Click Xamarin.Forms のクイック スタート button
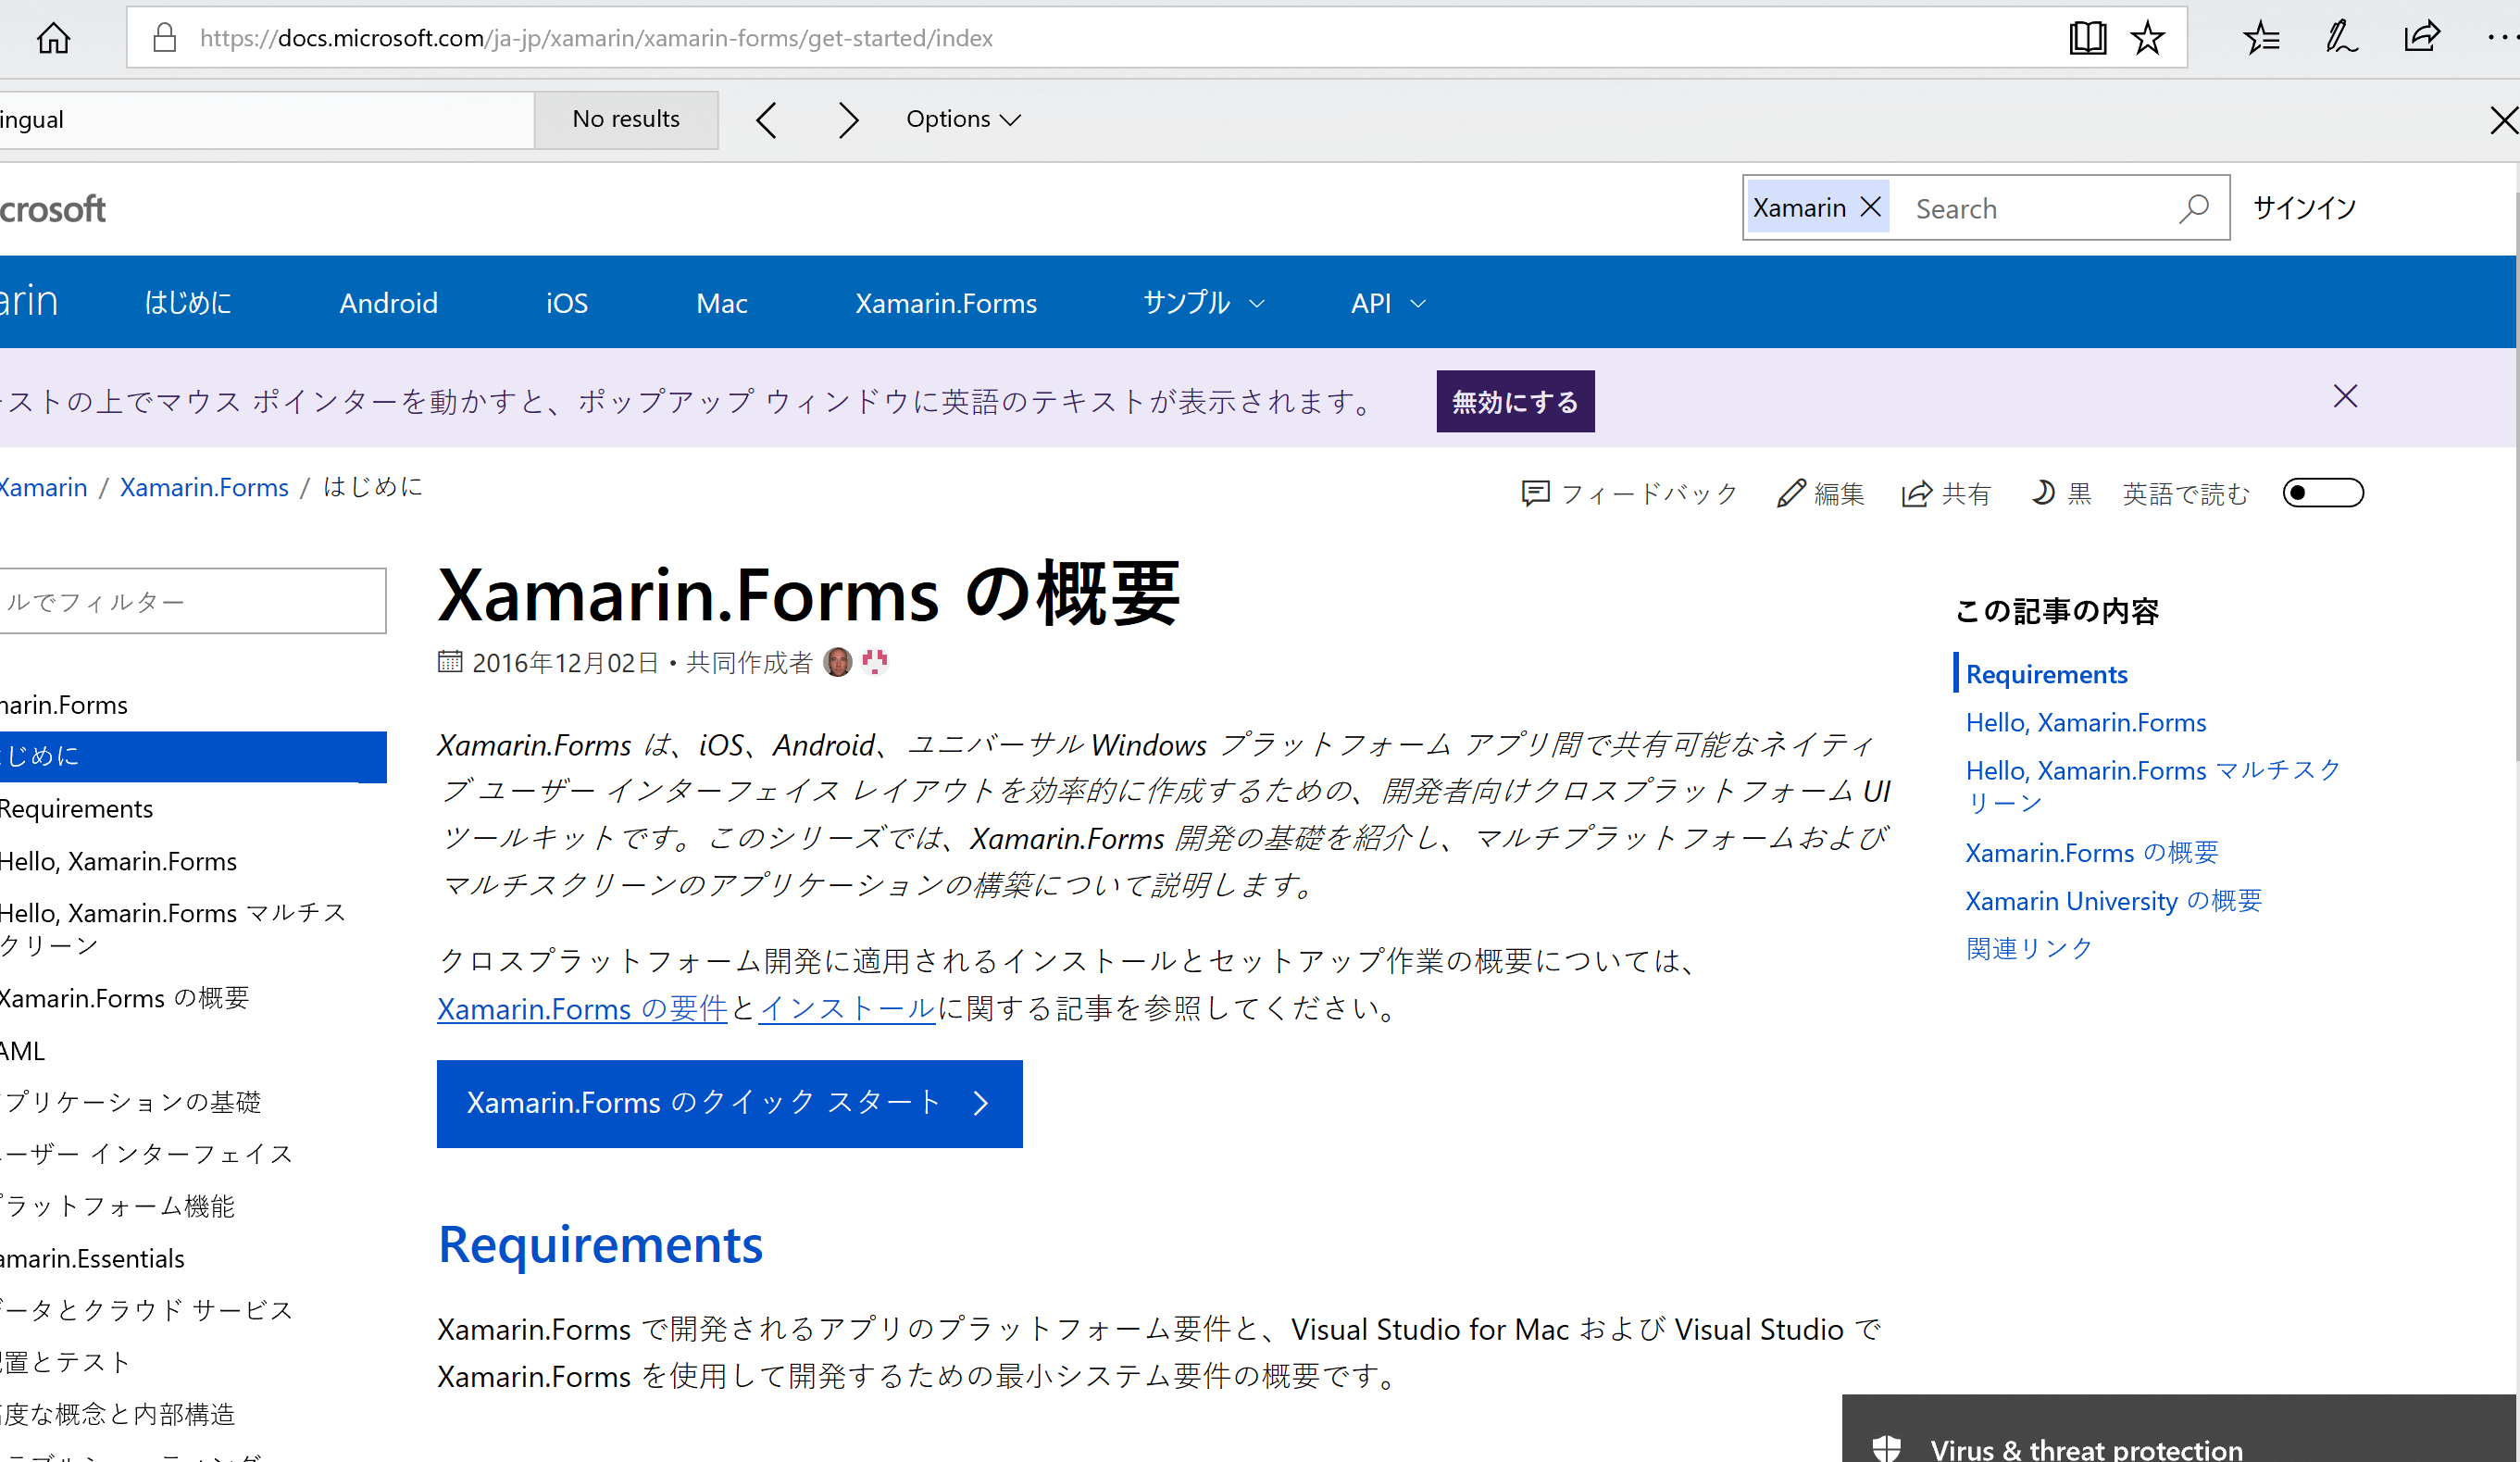Viewport: 2520px width, 1462px height. point(730,1103)
